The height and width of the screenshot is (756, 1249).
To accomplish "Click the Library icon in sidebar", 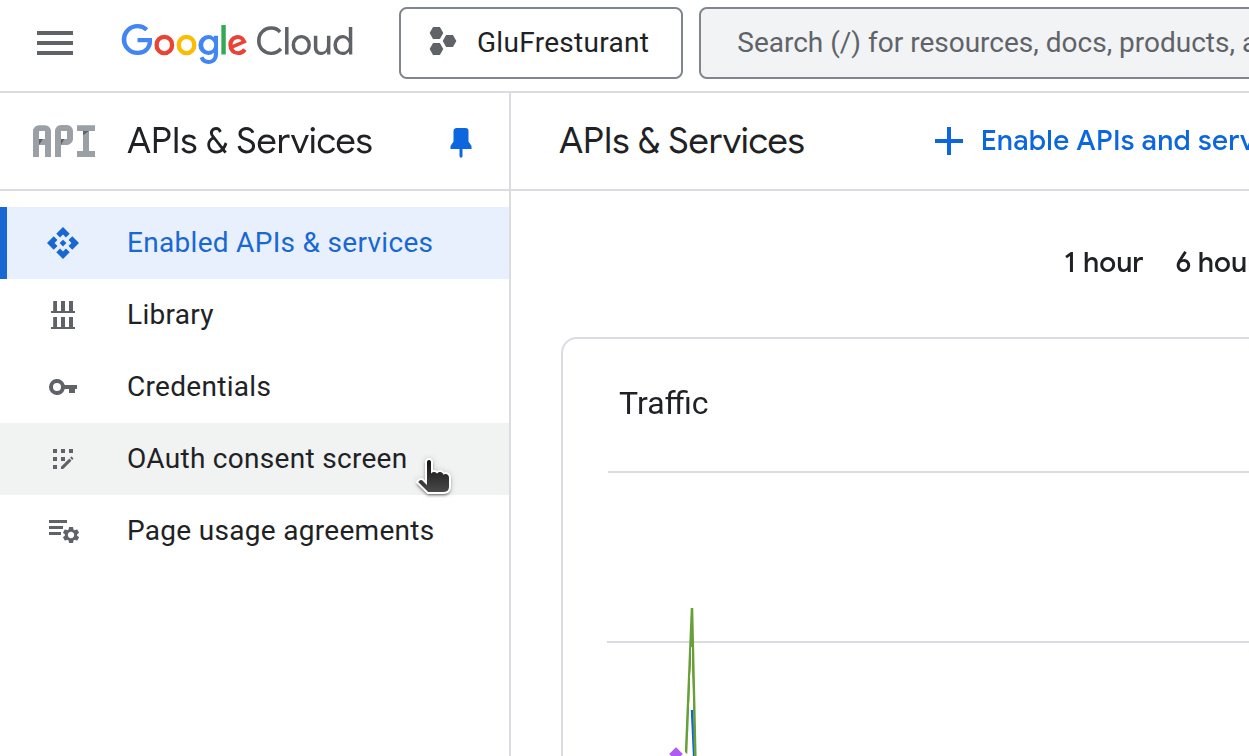I will click(x=63, y=315).
